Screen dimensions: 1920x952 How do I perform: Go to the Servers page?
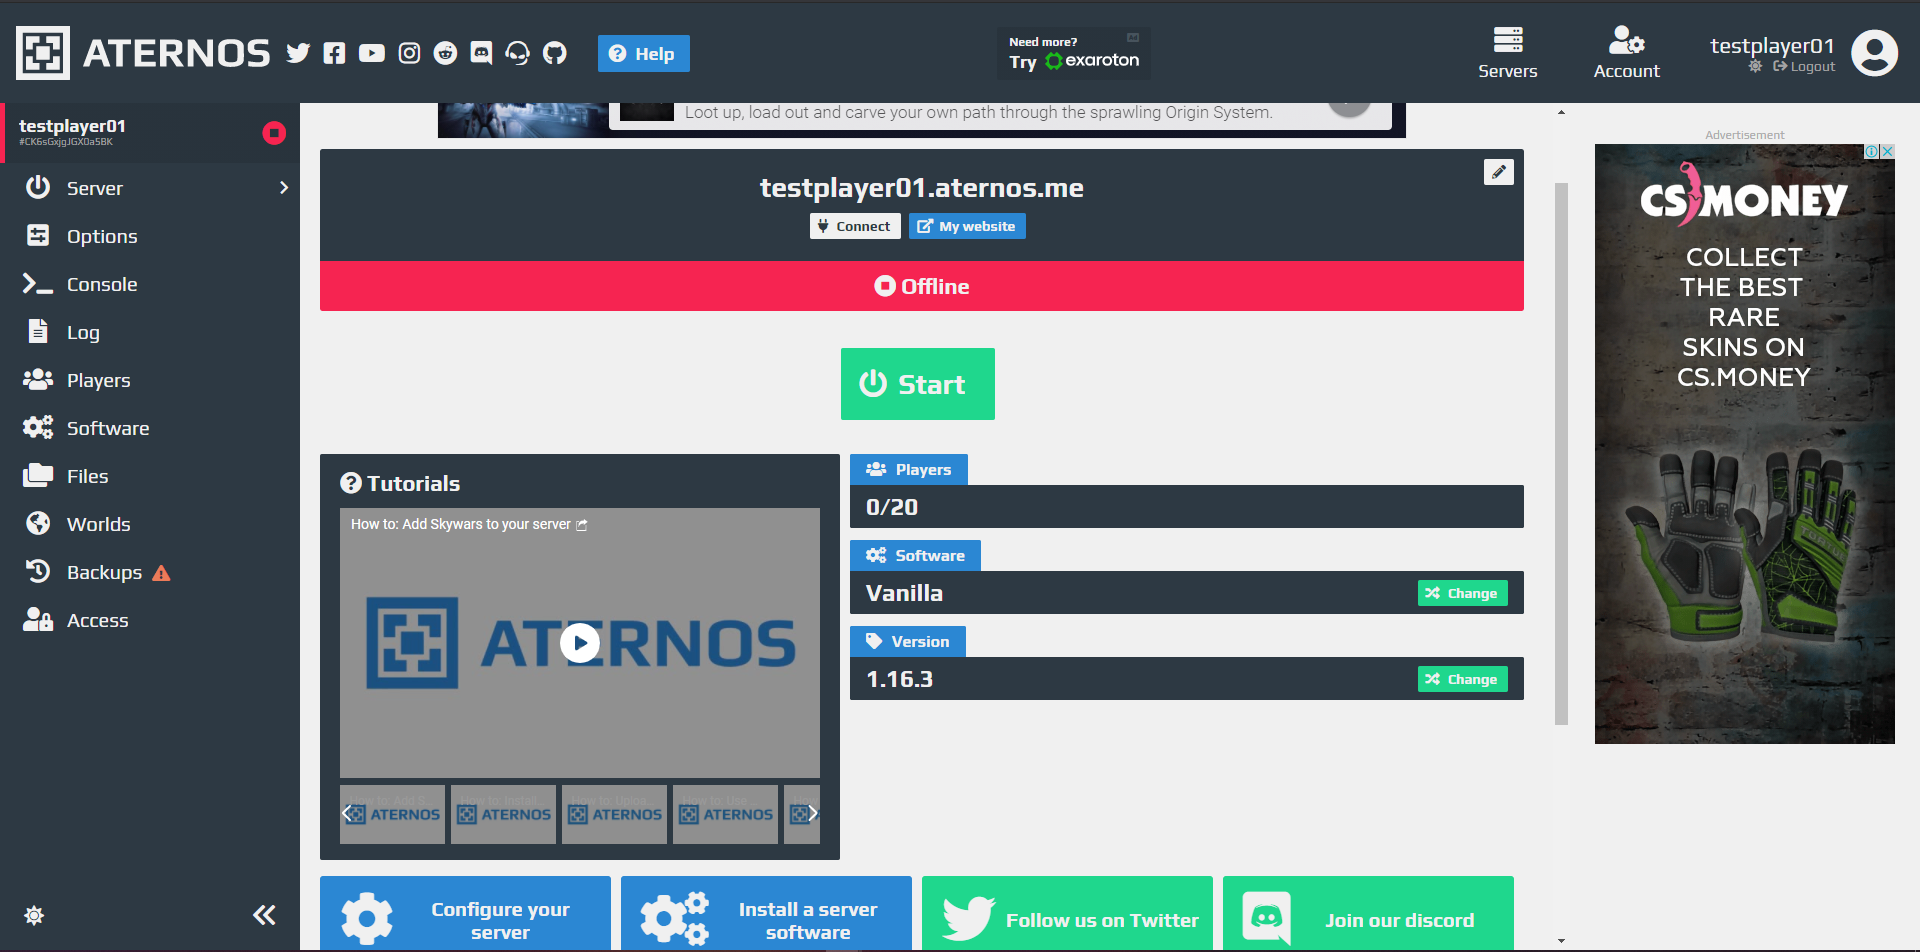tap(1508, 53)
